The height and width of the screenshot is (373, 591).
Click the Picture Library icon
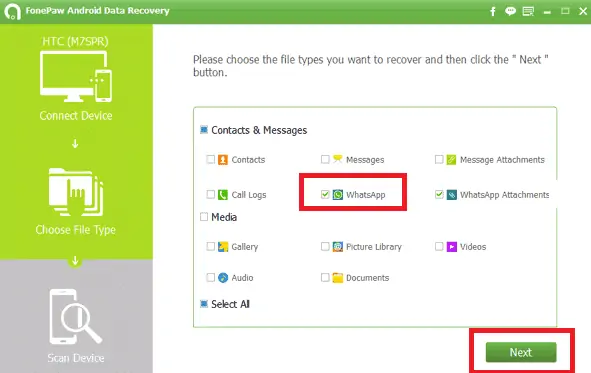pos(338,247)
